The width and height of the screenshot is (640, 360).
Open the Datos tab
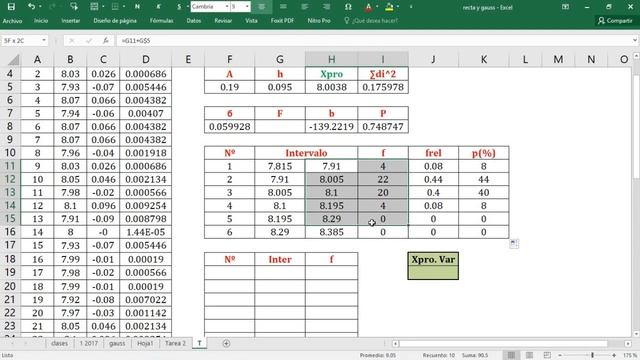pos(193,20)
